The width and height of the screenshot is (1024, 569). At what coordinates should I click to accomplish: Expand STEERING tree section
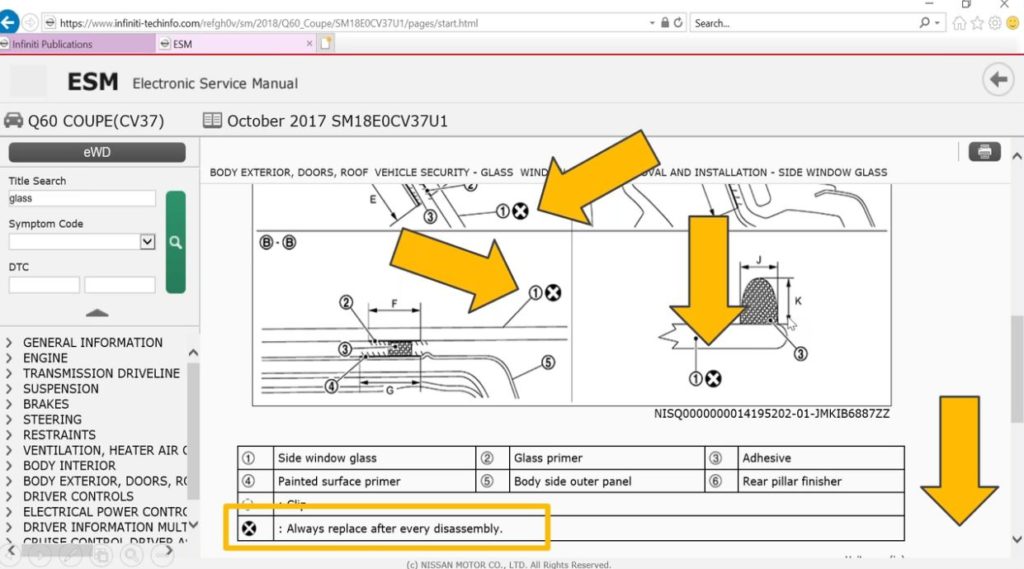(x=8, y=419)
